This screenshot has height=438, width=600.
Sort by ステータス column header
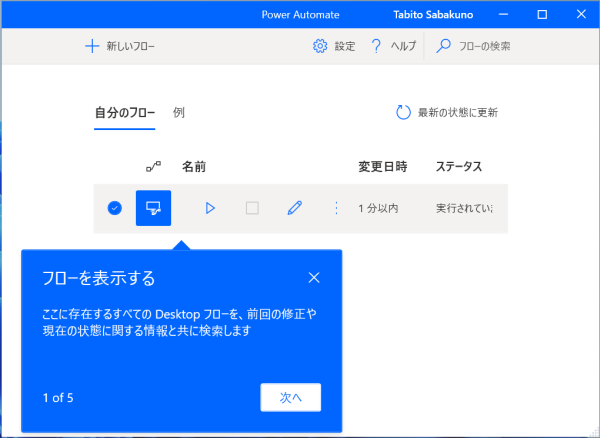pyautogui.click(x=459, y=167)
